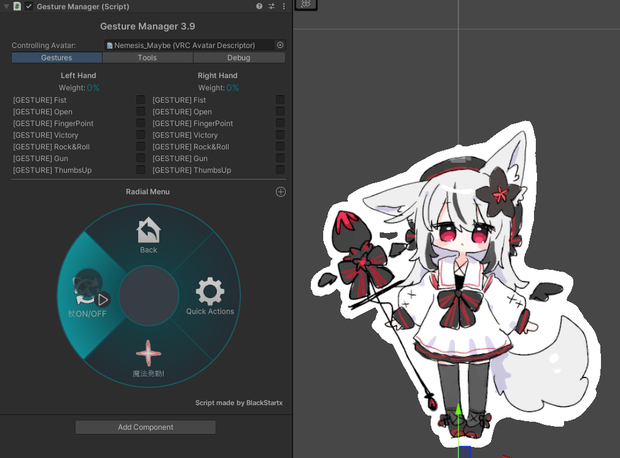Click the Right Hand Weight 0% value

click(x=232, y=88)
